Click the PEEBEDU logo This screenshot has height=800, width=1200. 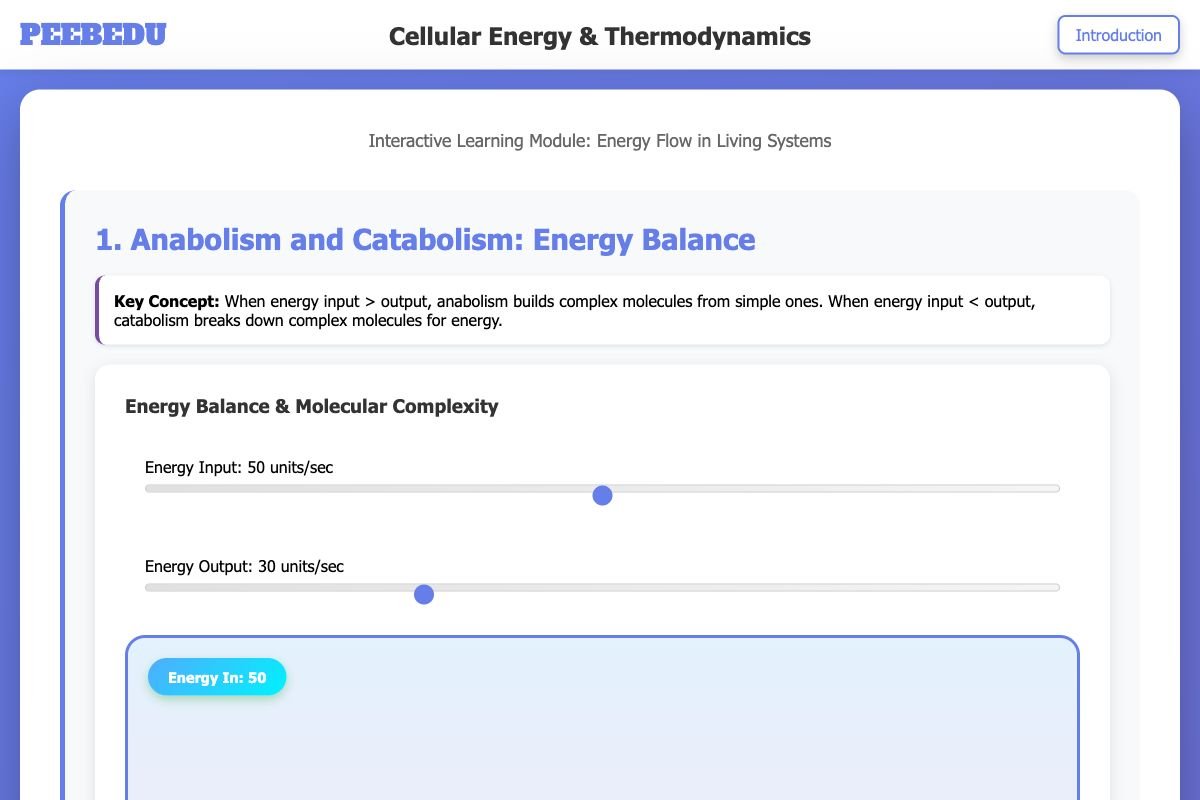click(x=93, y=34)
